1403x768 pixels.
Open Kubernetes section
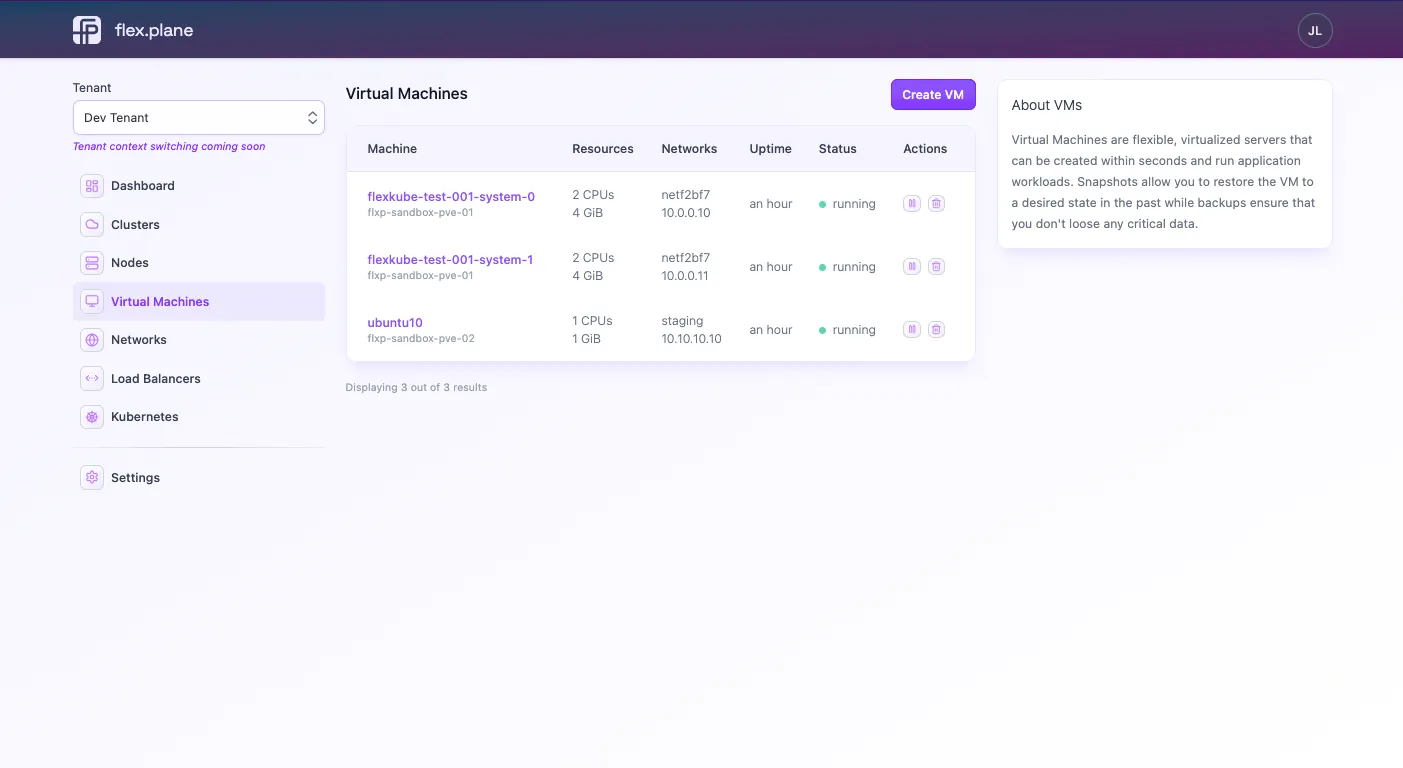coord(199,417)
